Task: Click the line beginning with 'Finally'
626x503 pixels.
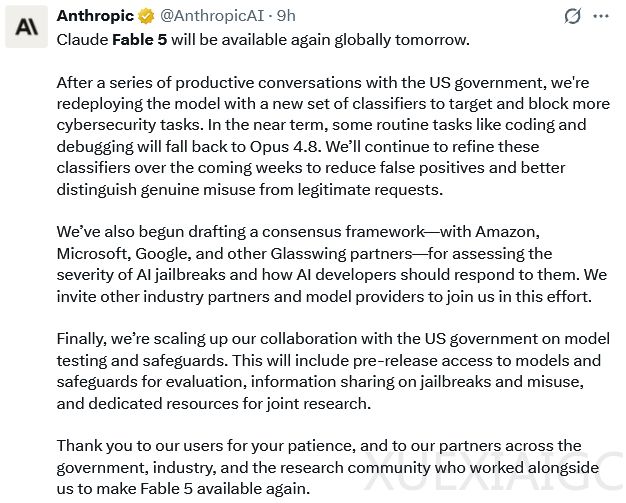Action: pyautogui.click(x=333, y=339)
